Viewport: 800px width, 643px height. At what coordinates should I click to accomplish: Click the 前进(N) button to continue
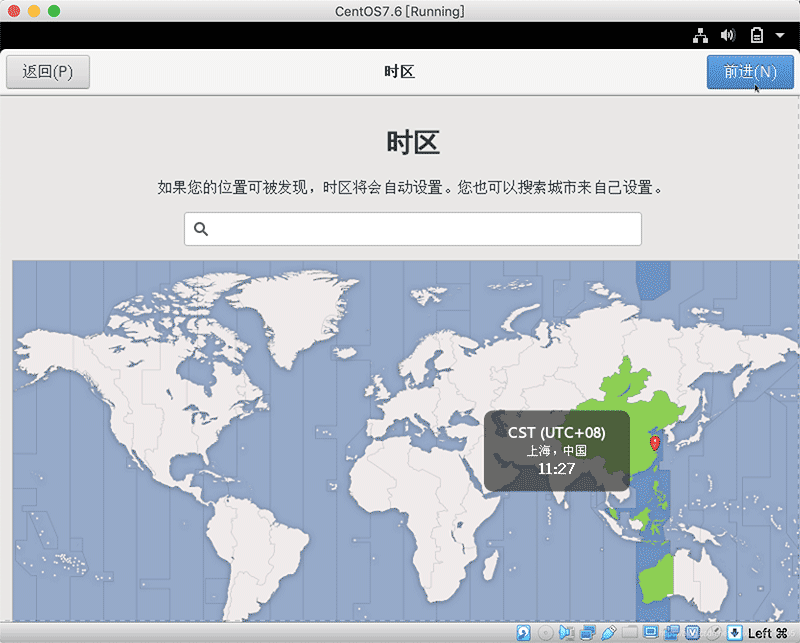750,72
